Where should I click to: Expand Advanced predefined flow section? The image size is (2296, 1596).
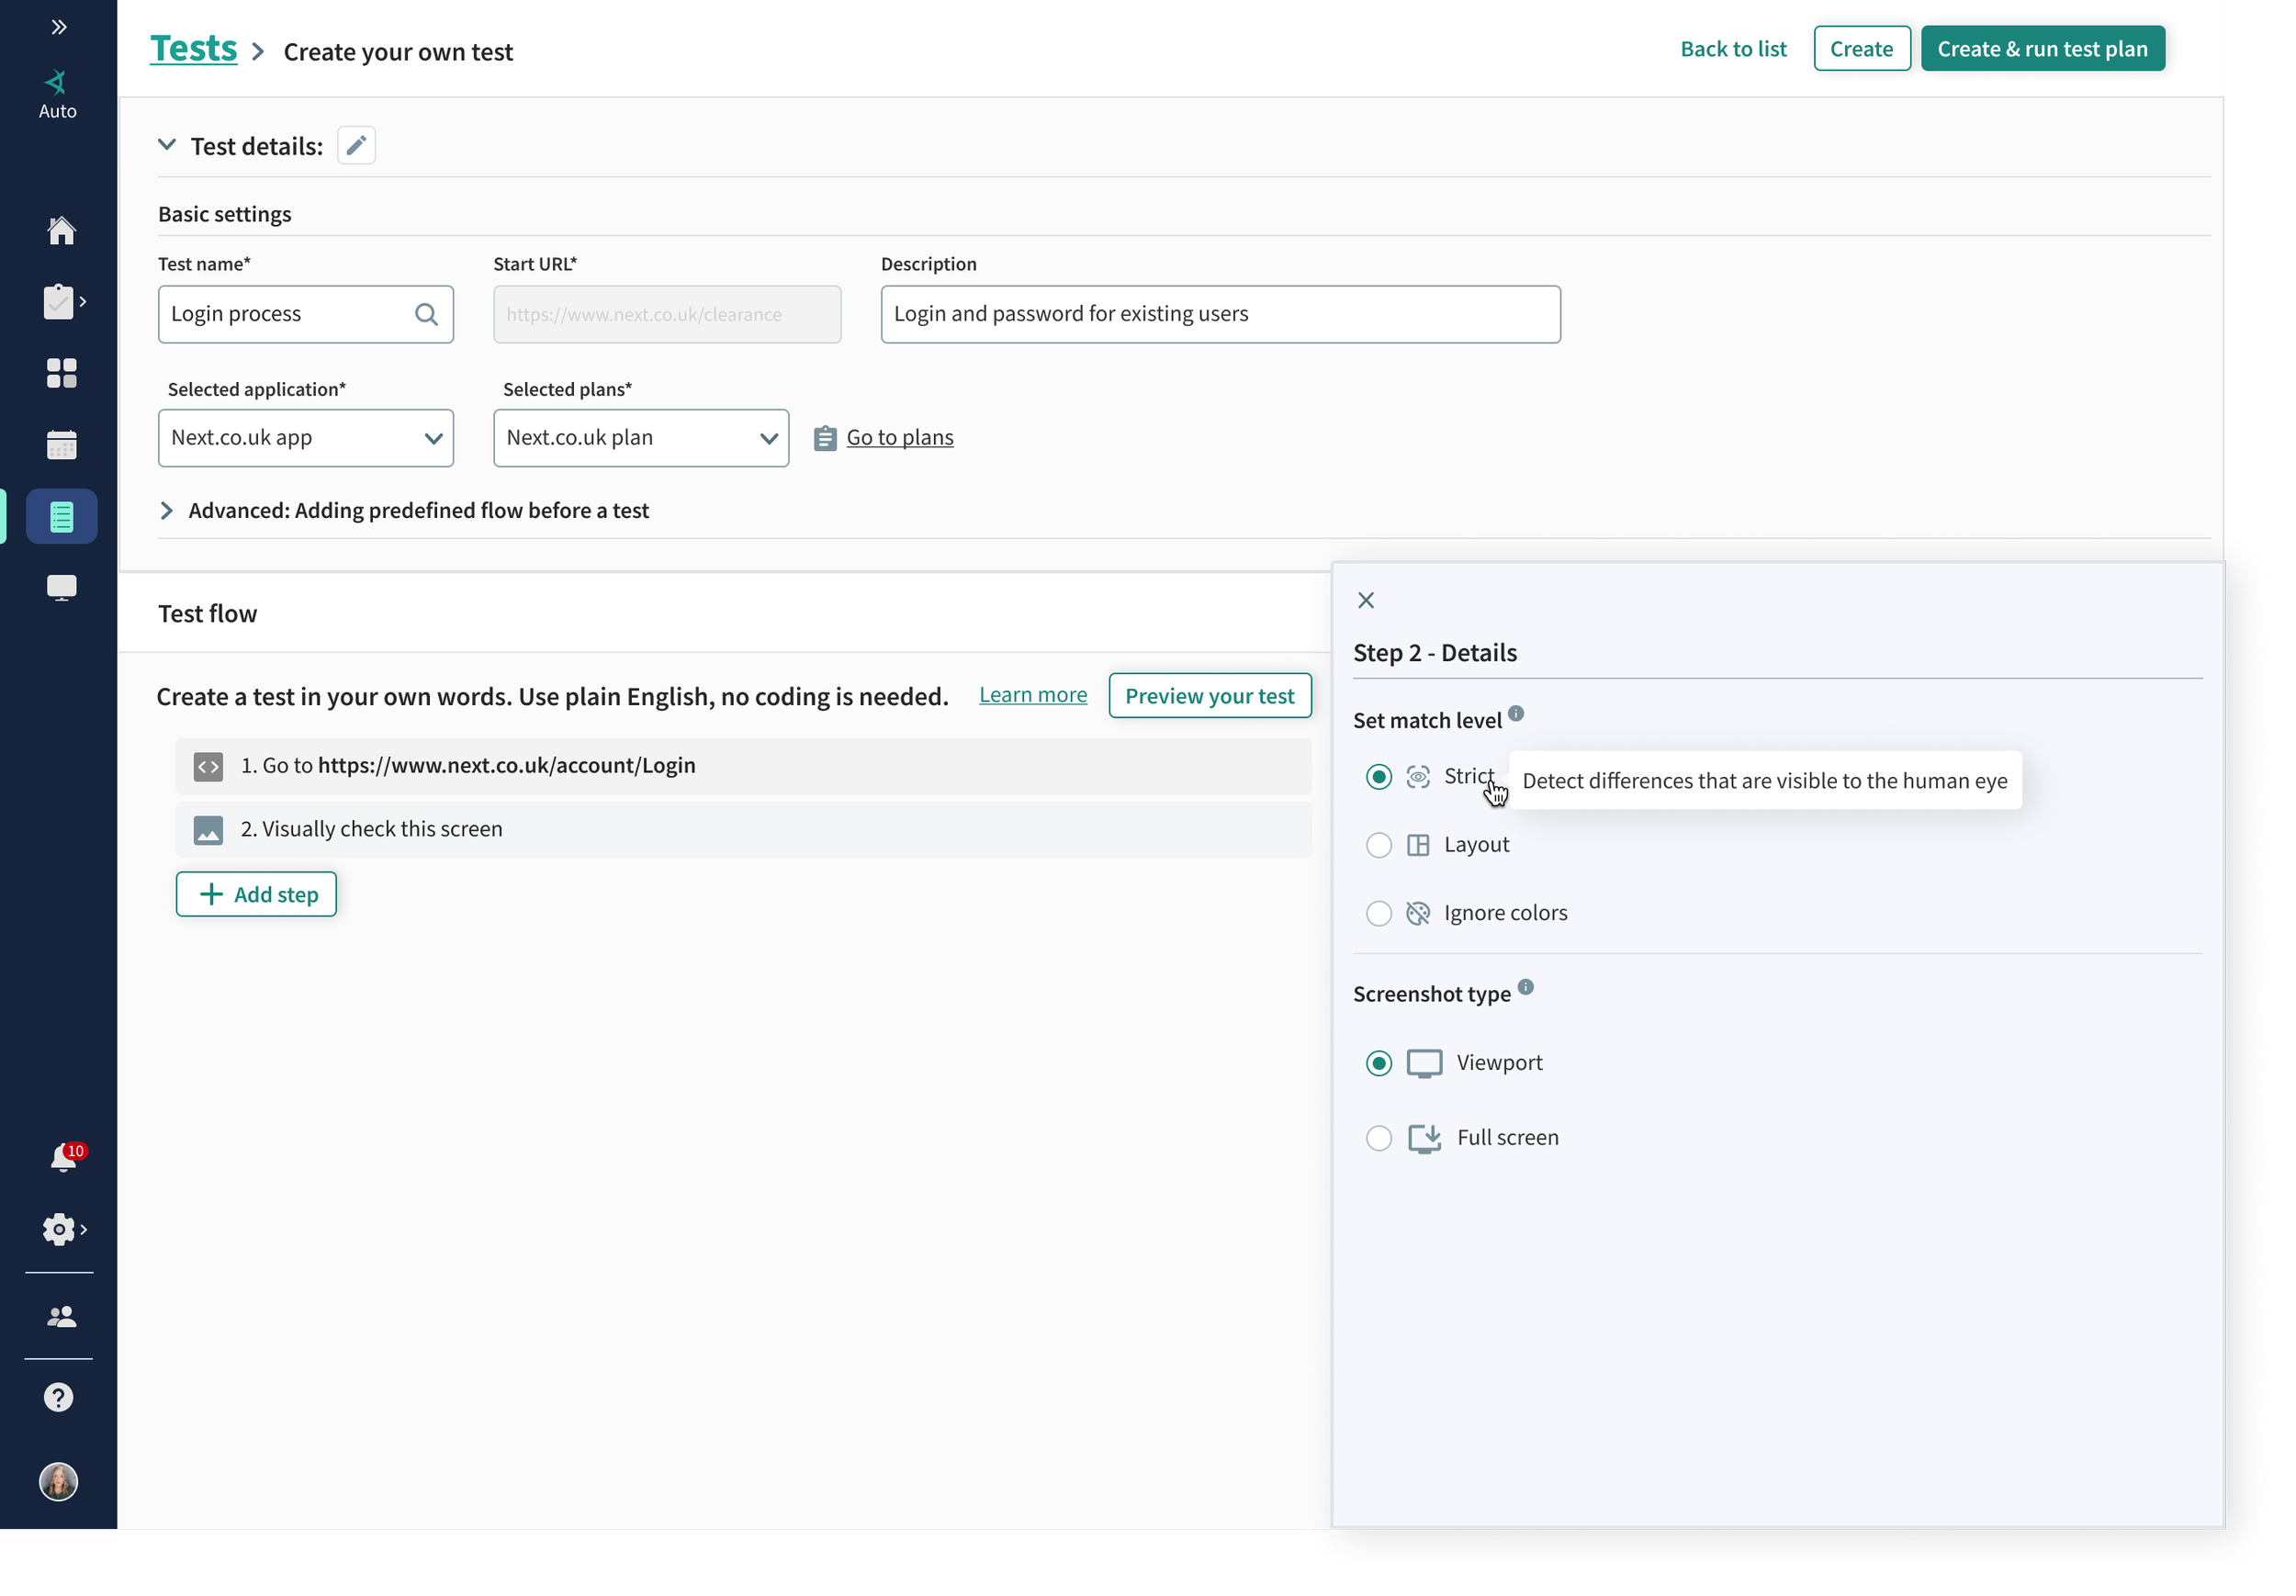(166, 511)
